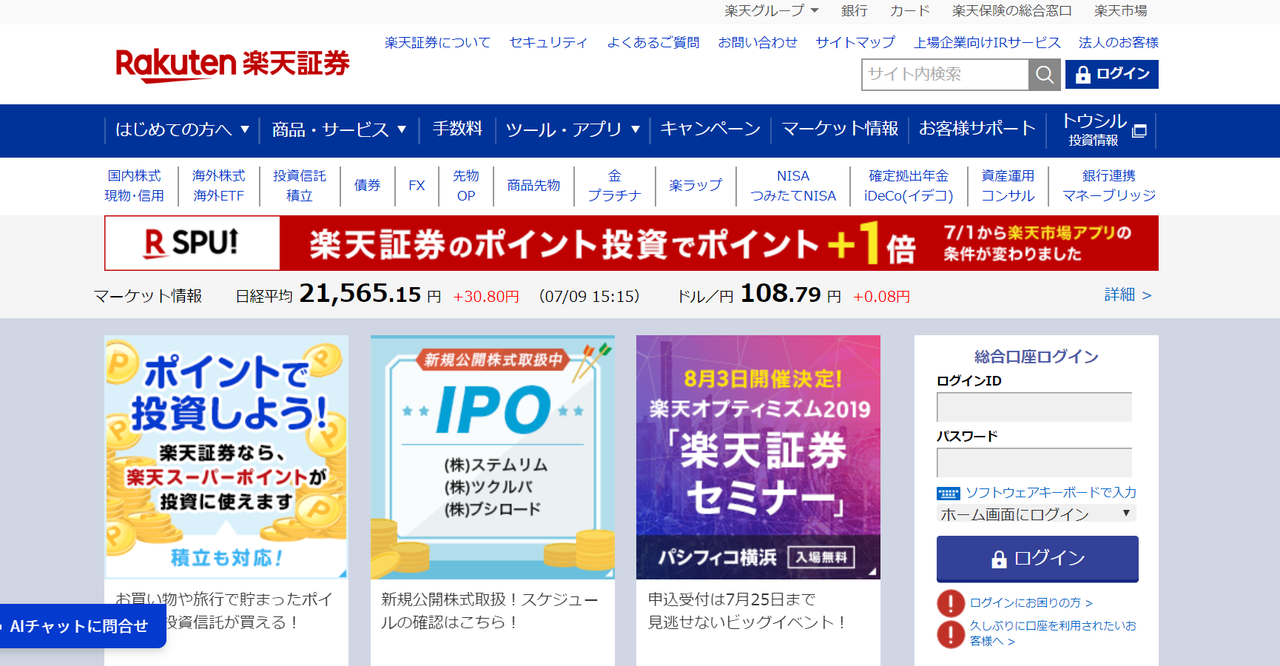This screenshot has width=1280, height=666.
Task: Open the 楽天グループ dropdown
Action: pos(771,11)
